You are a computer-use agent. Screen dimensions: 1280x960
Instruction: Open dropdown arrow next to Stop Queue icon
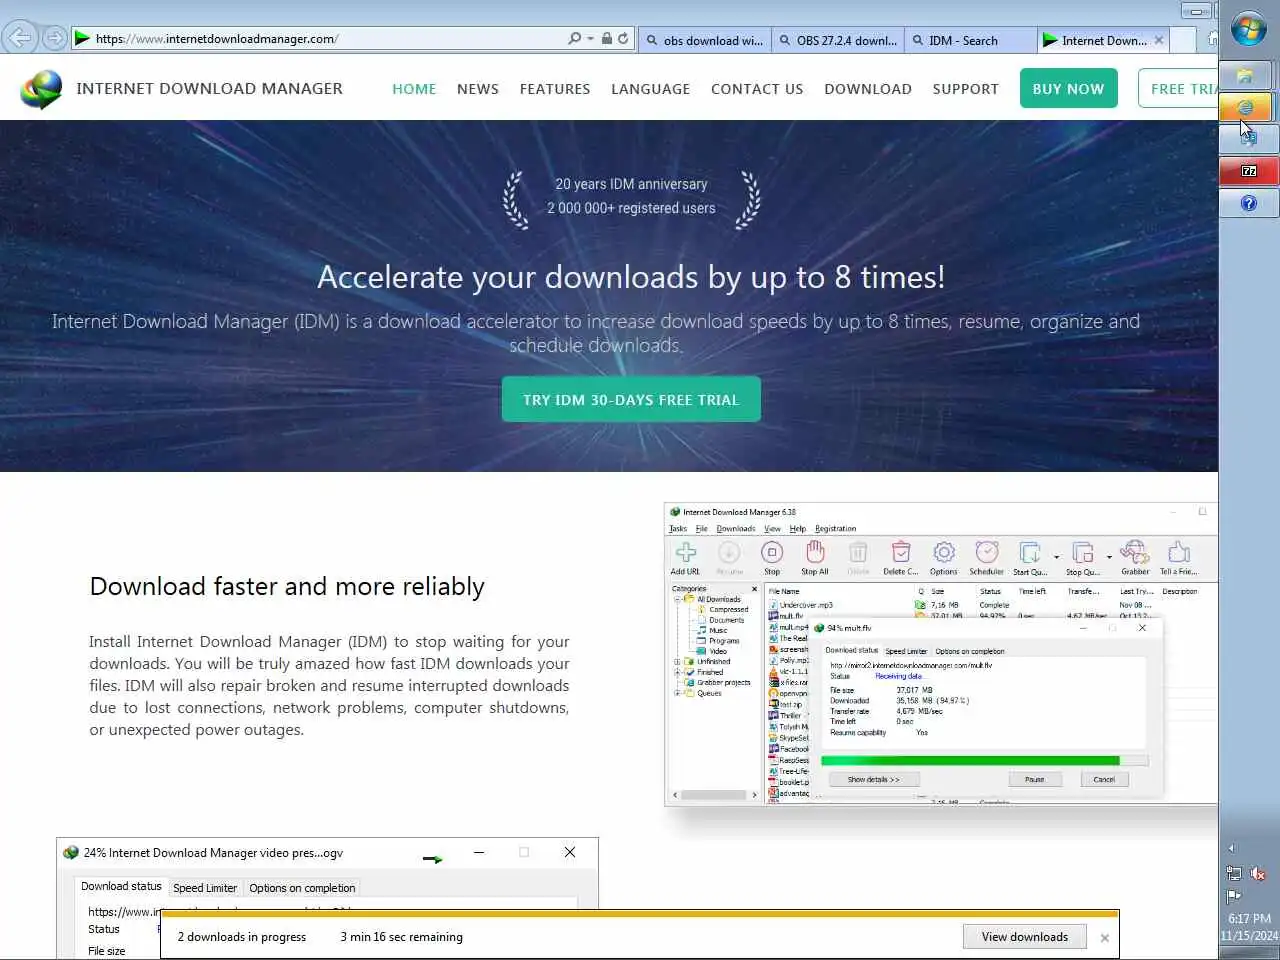click(x=1109, y=558)
